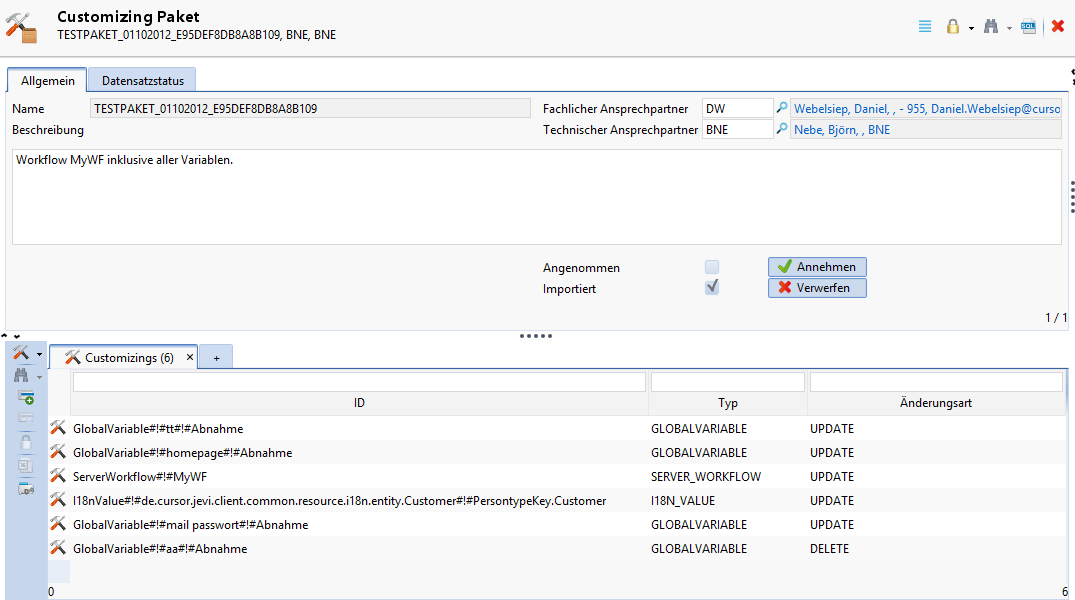Click the binoculars search icon in header
Viewport: 1075px width, 600px height.
point(991,27)
